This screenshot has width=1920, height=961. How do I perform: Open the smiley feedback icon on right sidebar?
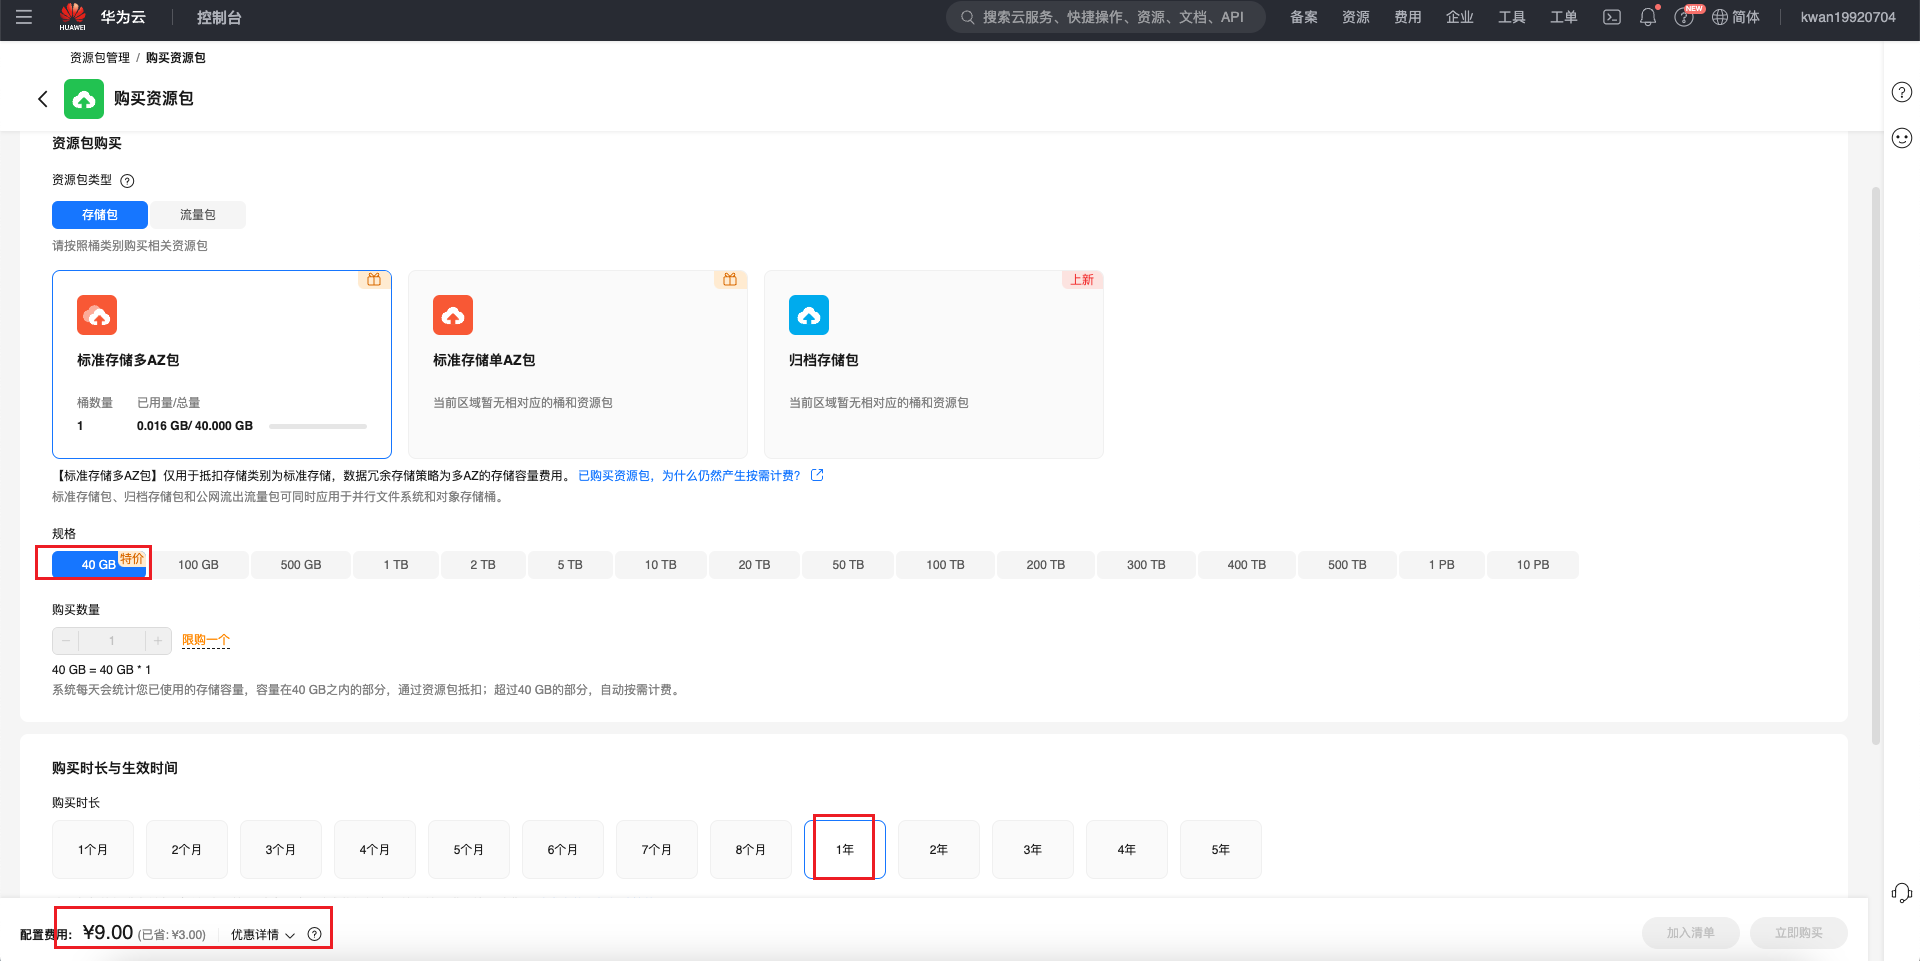coord(1901,138)
